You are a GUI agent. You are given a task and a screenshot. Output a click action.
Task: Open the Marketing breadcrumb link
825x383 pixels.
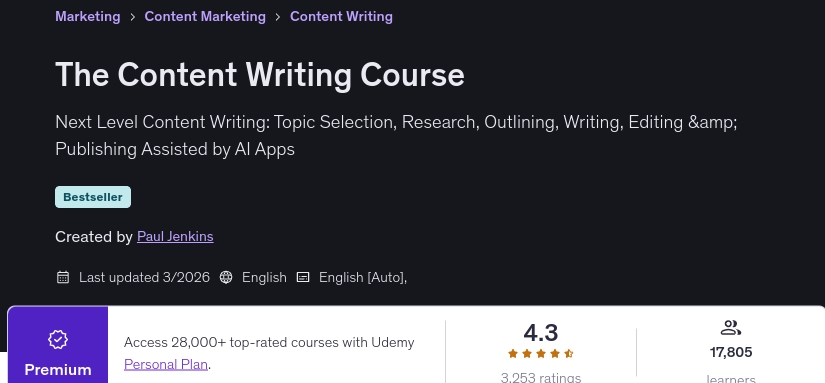[87, 16]
